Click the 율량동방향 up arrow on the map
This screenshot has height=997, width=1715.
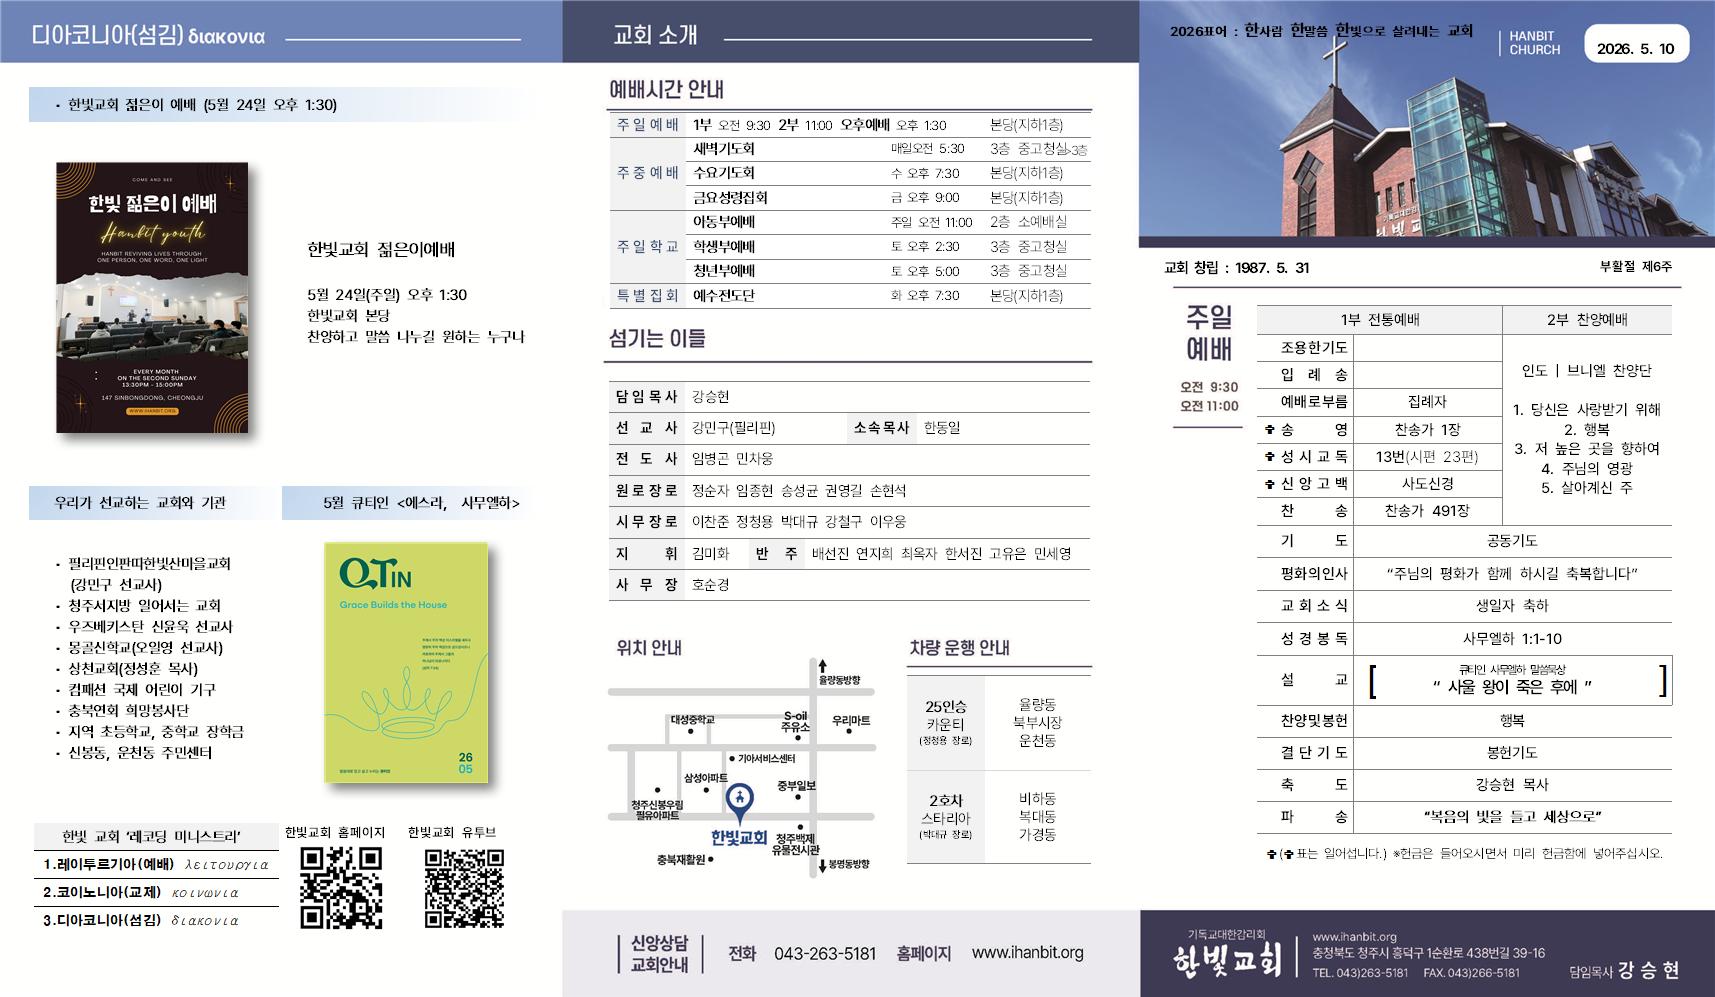[822, 665]
